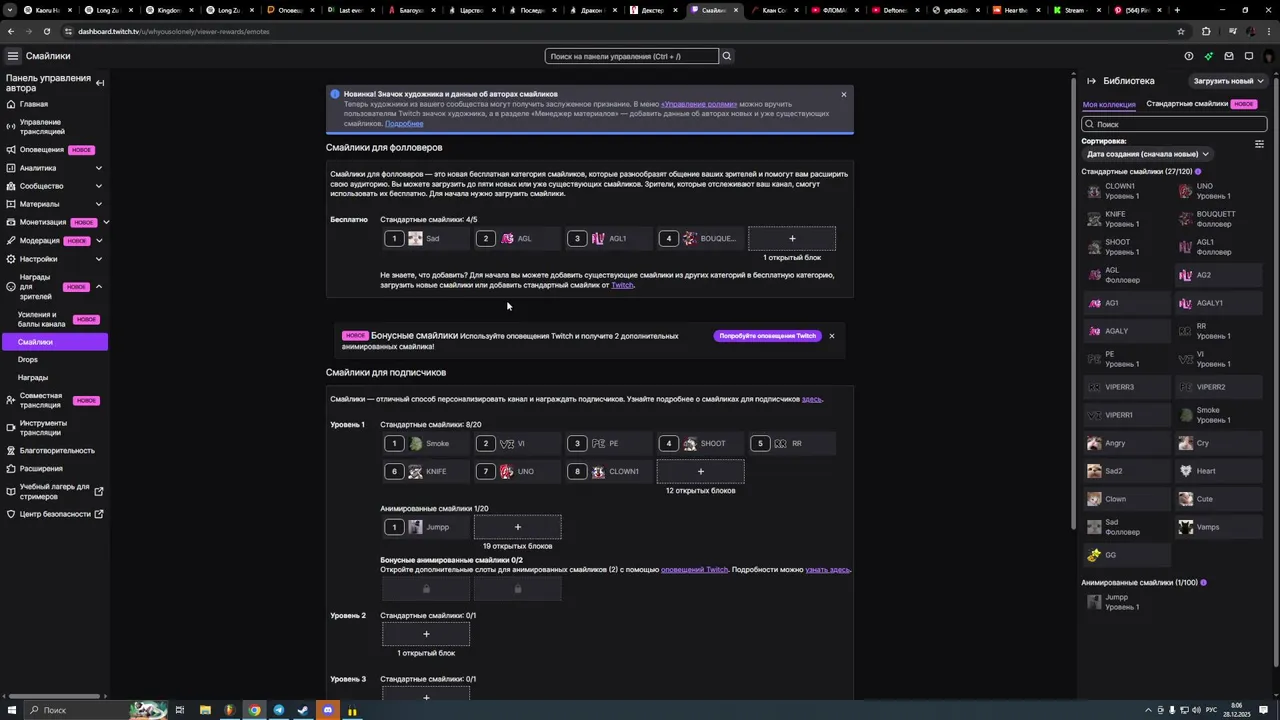Open the hamburger menu beside Смайлики title

12,56
